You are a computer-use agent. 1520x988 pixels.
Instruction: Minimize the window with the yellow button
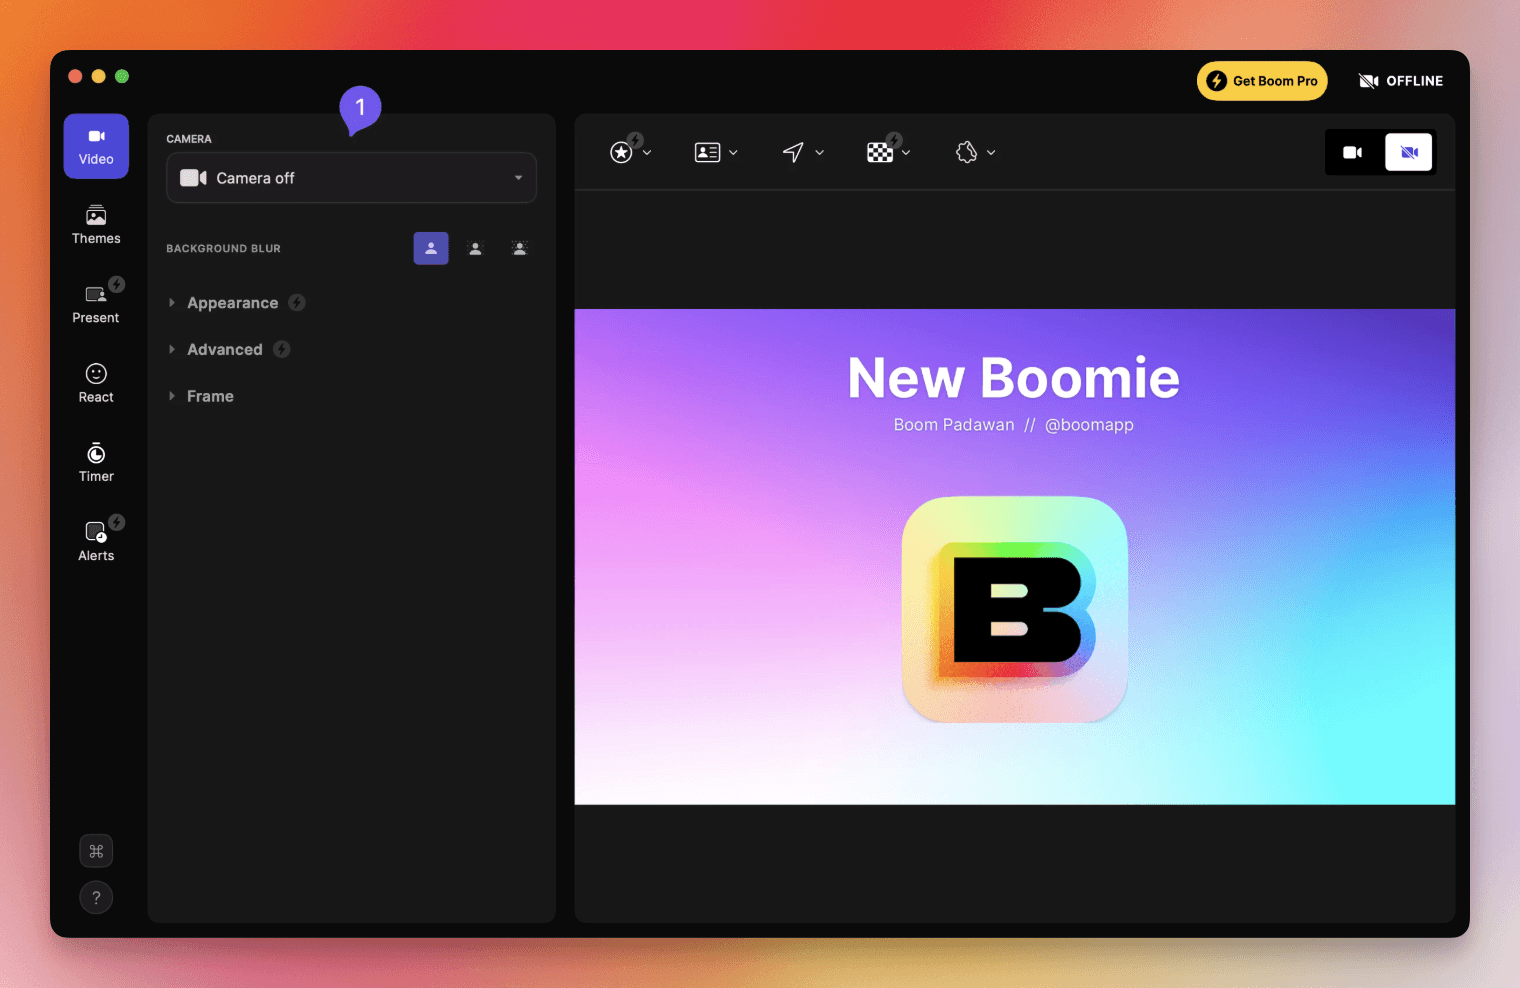click(x=98, y=76)
